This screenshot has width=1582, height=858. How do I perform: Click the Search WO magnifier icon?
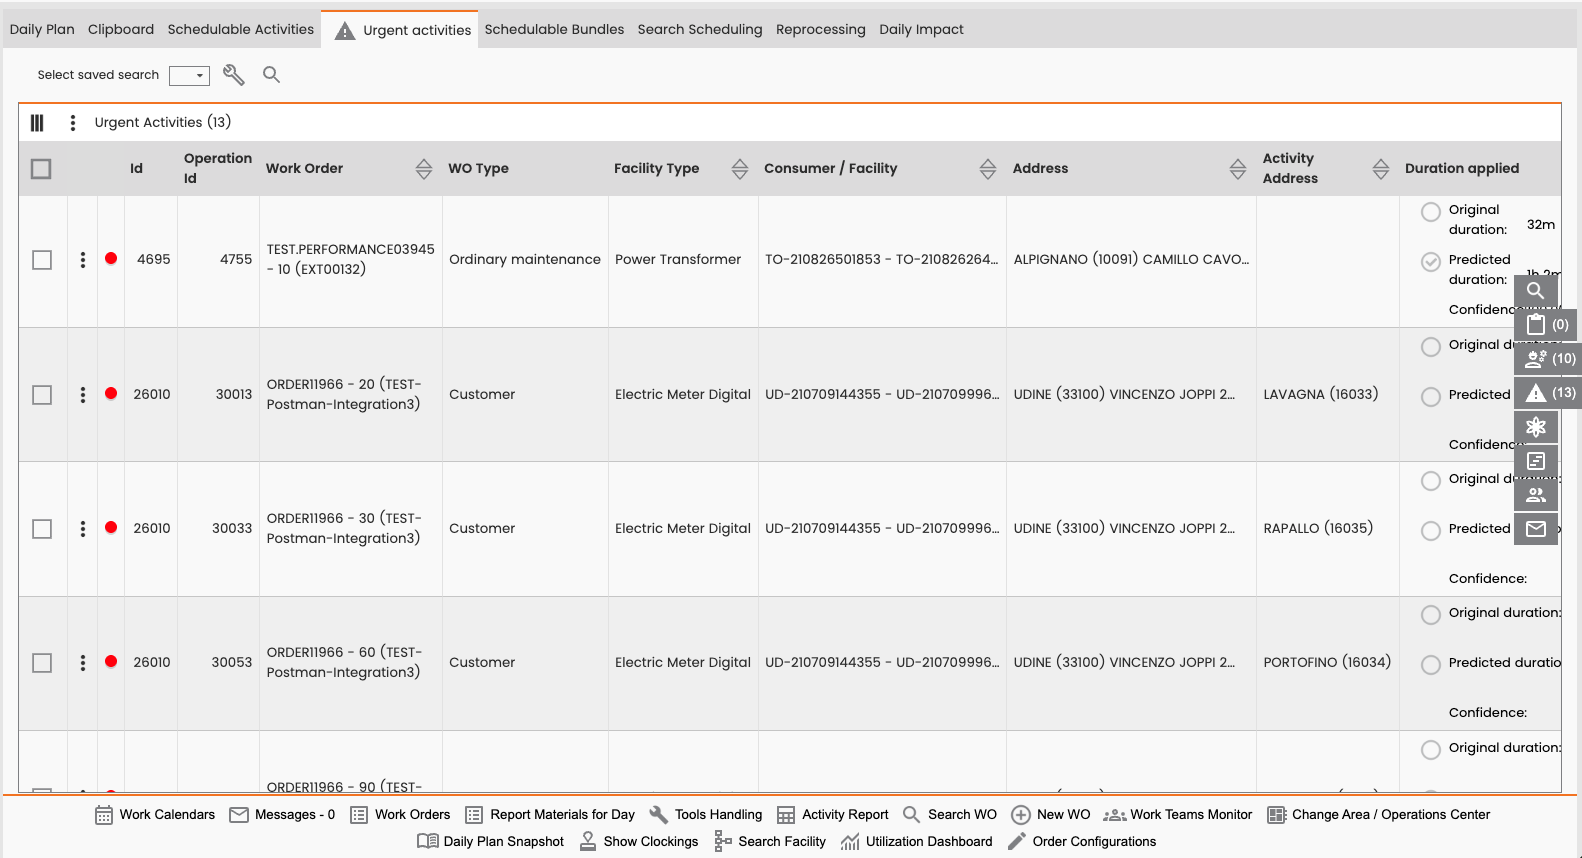[911, 815]
